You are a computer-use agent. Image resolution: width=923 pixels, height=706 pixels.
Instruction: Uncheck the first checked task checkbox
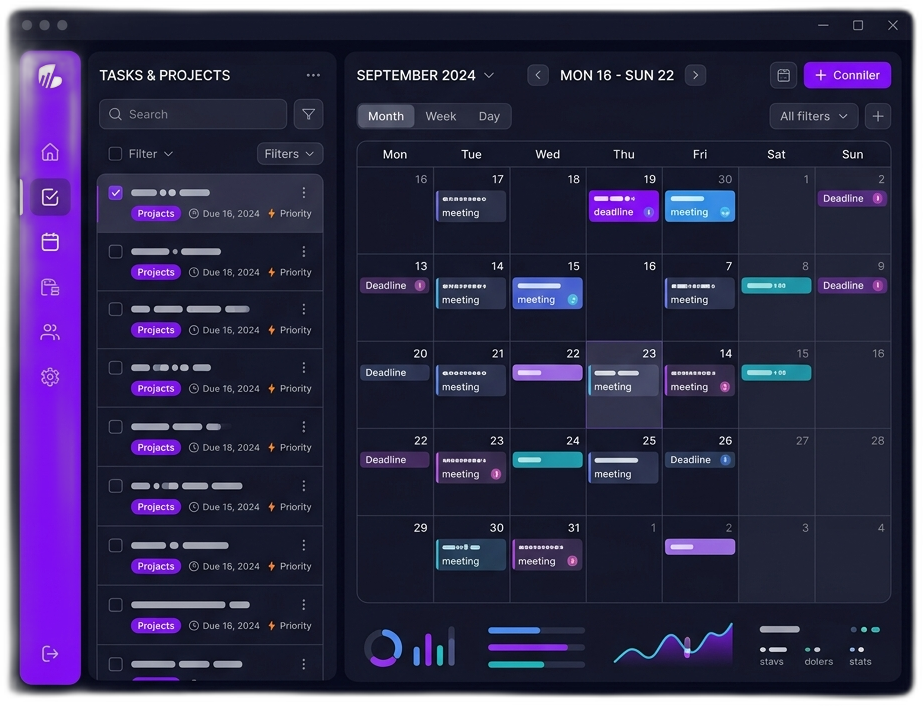click(115, 193)
